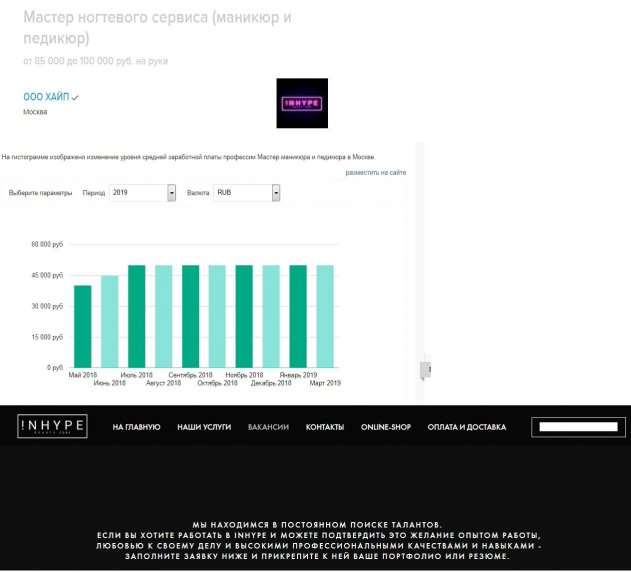
Task: Click the Июнь 2018 light teal bar
Action: (110, 321)
